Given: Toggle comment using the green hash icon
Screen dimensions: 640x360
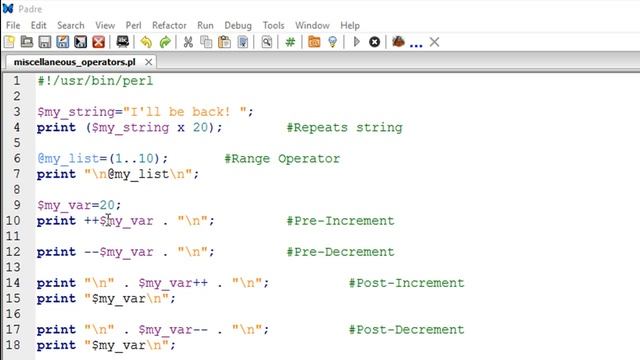Looking at the screenshot, I should (x=290, y=42).
